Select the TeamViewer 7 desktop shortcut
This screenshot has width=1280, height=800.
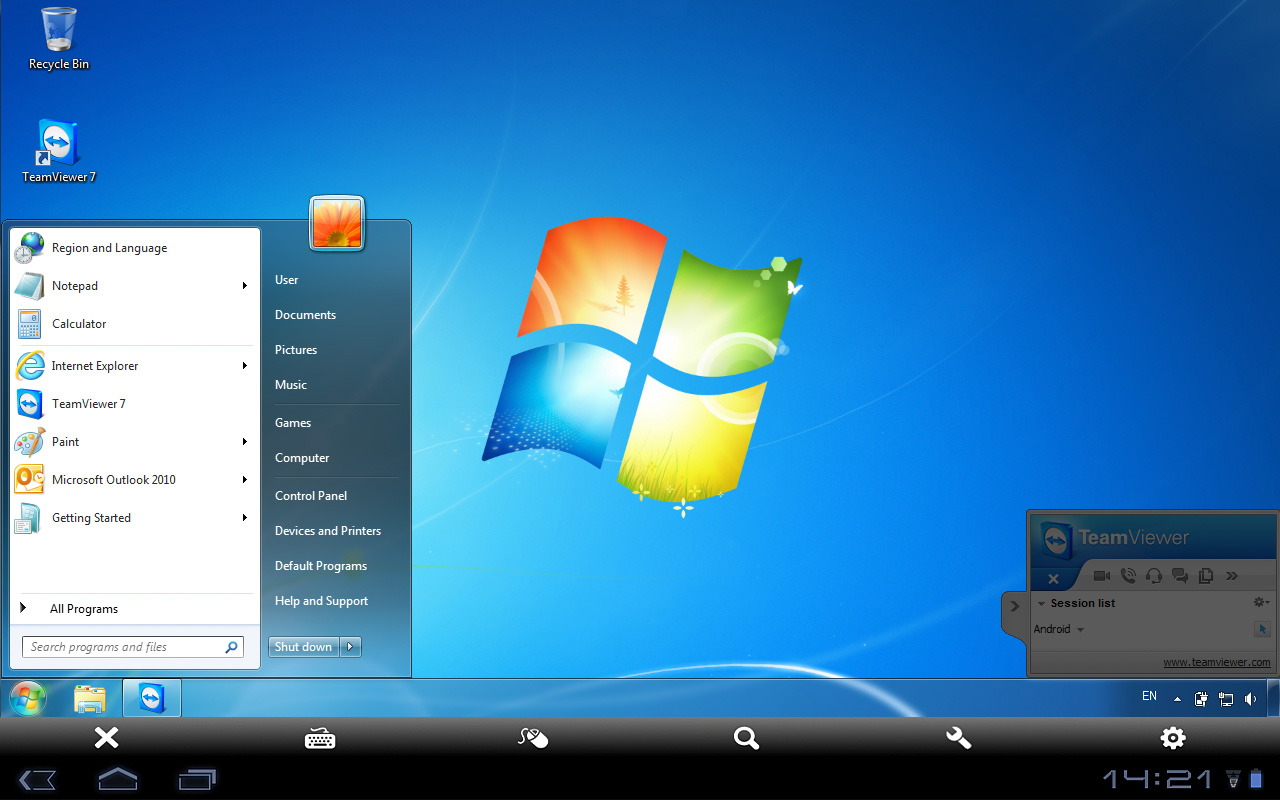(59, 151)
